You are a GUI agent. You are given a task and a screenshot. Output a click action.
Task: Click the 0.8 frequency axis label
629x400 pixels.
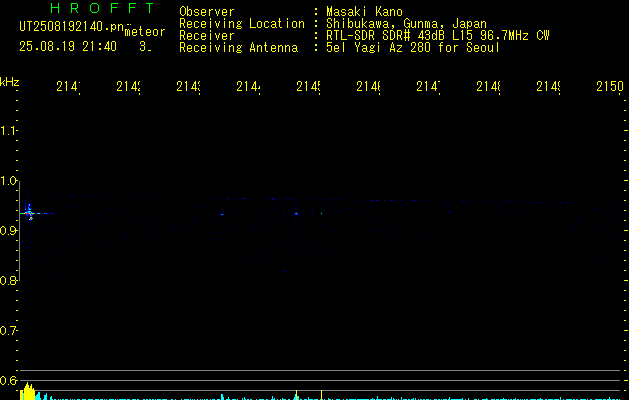click(8, 280)
